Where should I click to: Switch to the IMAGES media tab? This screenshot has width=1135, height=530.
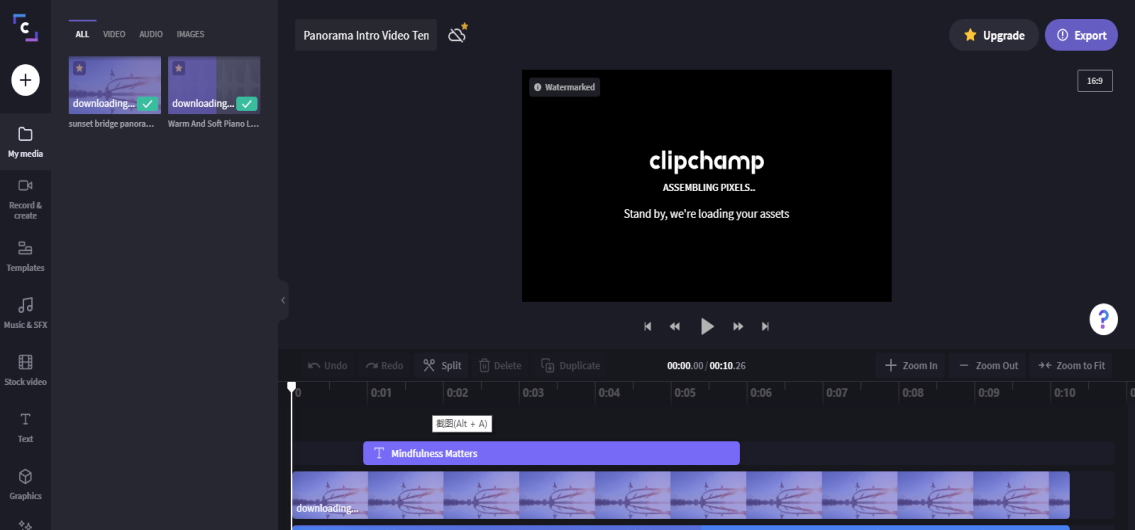190,34
